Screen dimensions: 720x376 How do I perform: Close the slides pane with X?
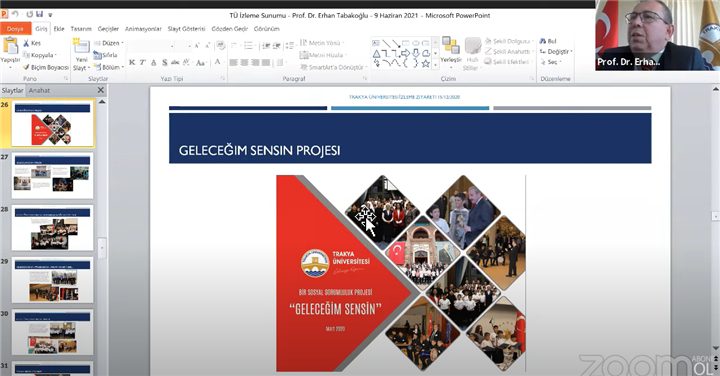tap(101, 90)
